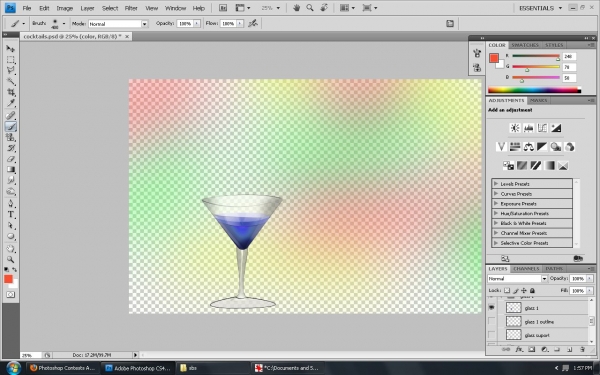Add a Vibrance adjustment

click(501, 147)
